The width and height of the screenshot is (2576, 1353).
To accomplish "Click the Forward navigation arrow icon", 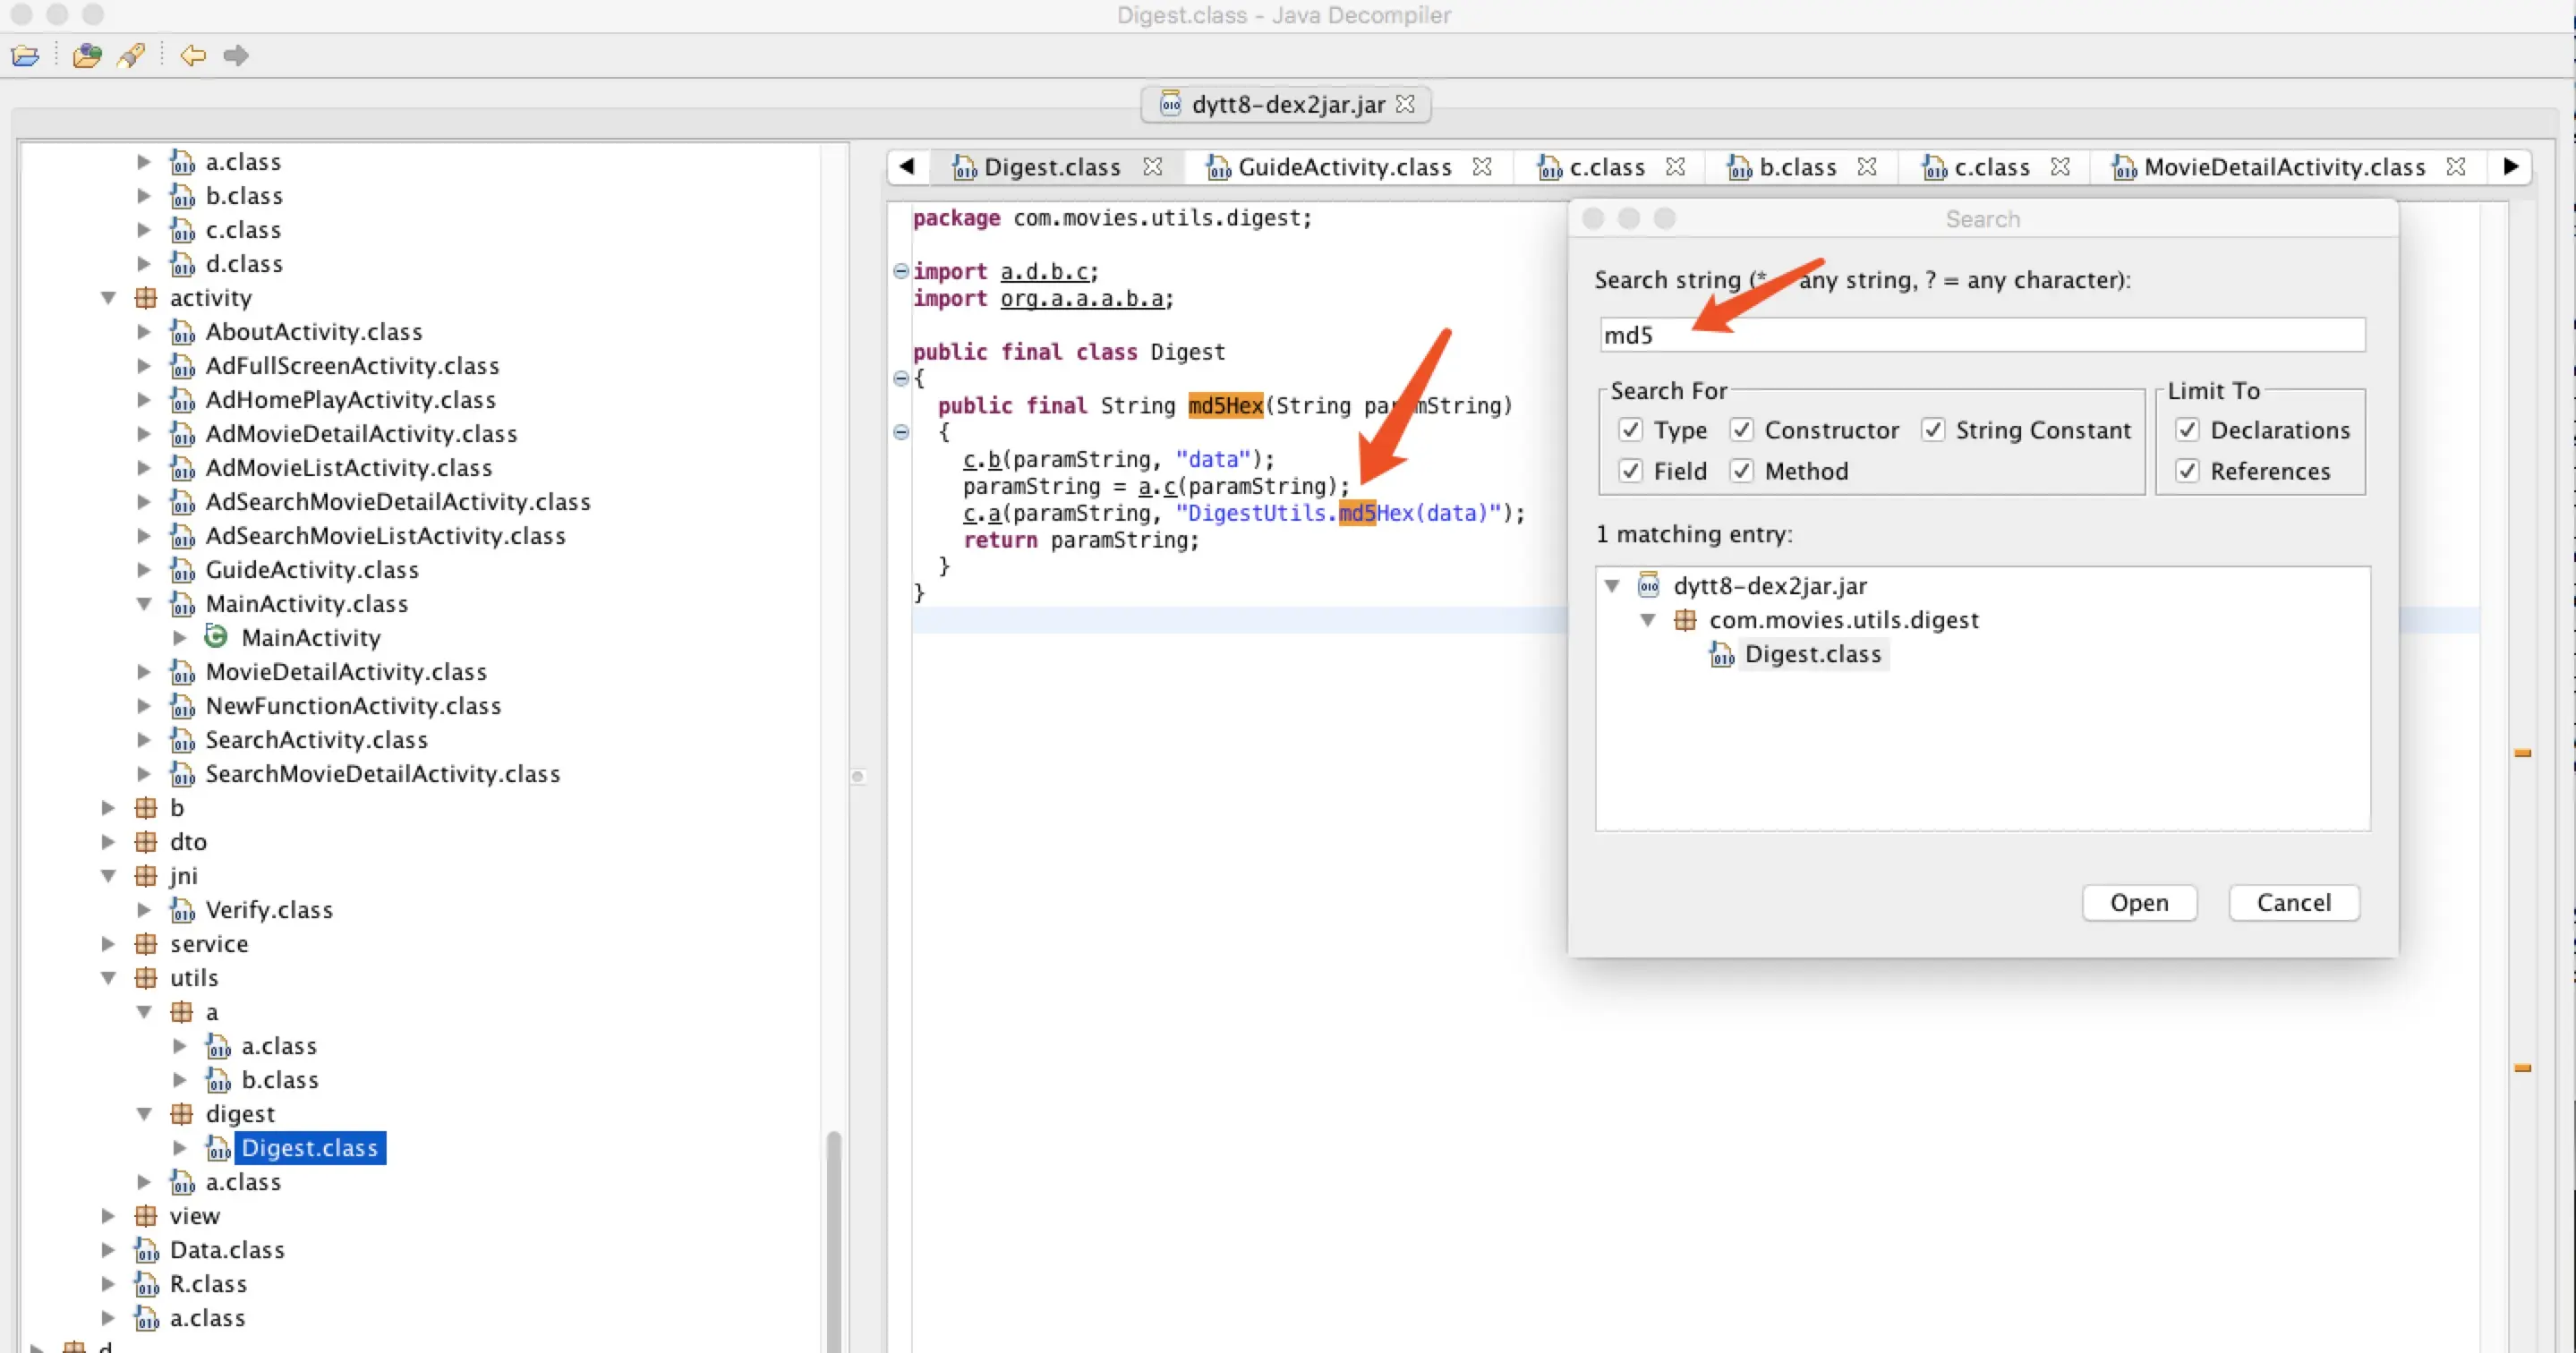I will pos(236,55).
